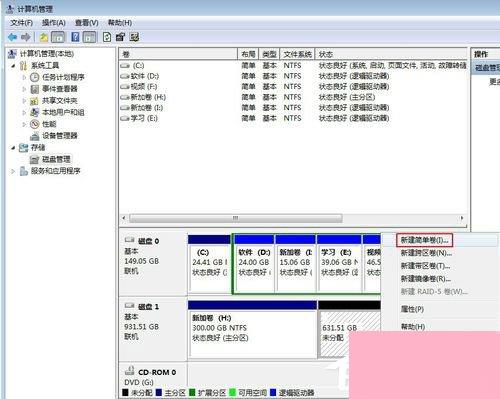Image resolution: width=500 pixels, height=399 pixels.
Task: Open the 帮助(H) menu
Action: pyautogui.click(x=120, y=23)
